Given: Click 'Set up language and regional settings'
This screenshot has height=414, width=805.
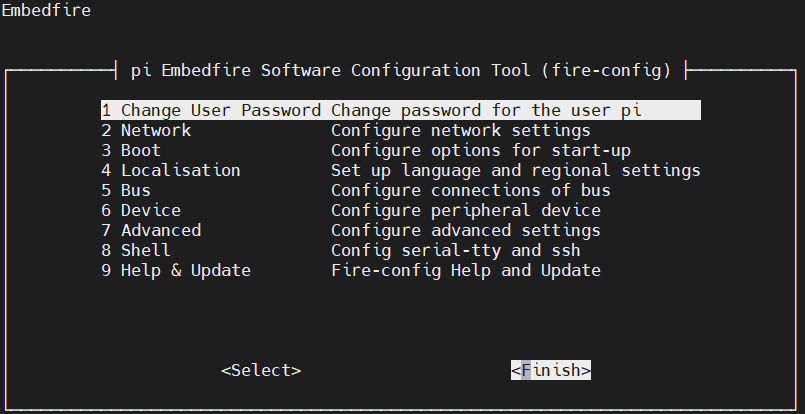Looking at the screenshot, I should coord(515,171).
